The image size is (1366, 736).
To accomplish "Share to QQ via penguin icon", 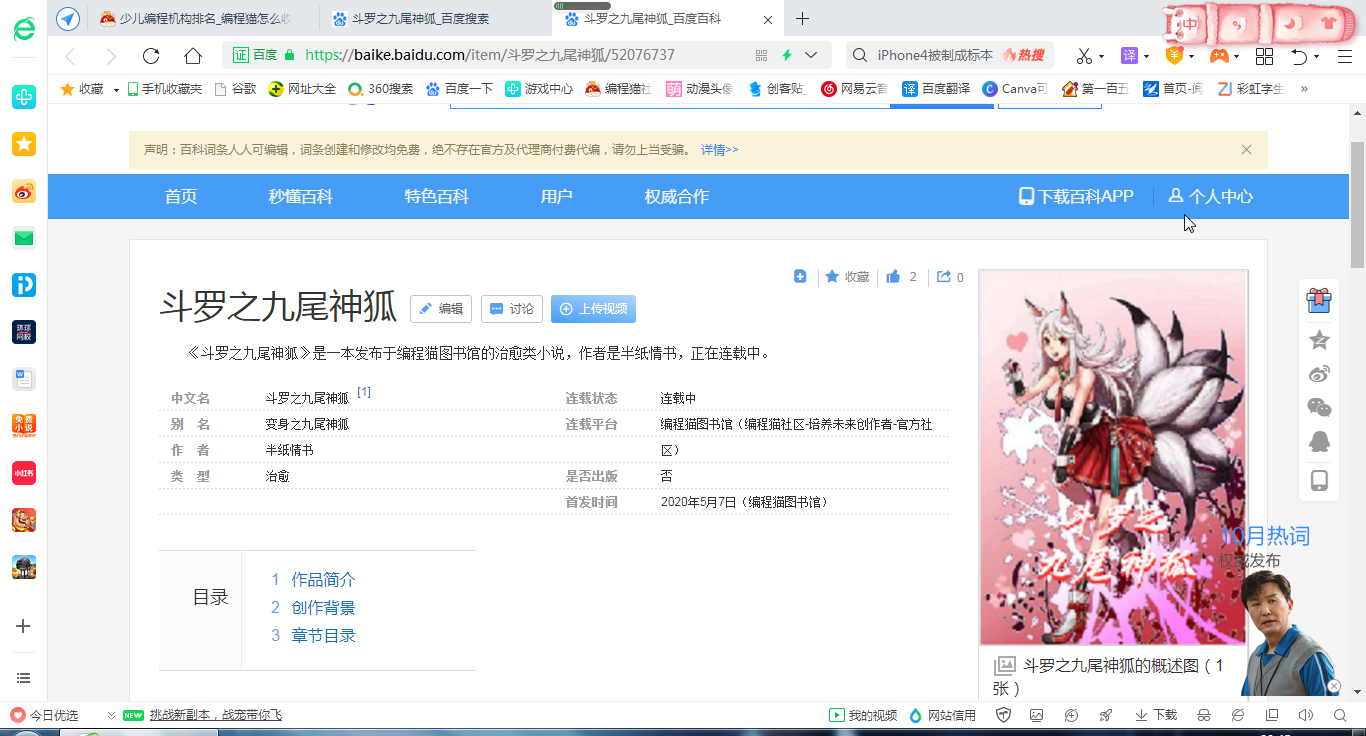I will click(1319, 442).
